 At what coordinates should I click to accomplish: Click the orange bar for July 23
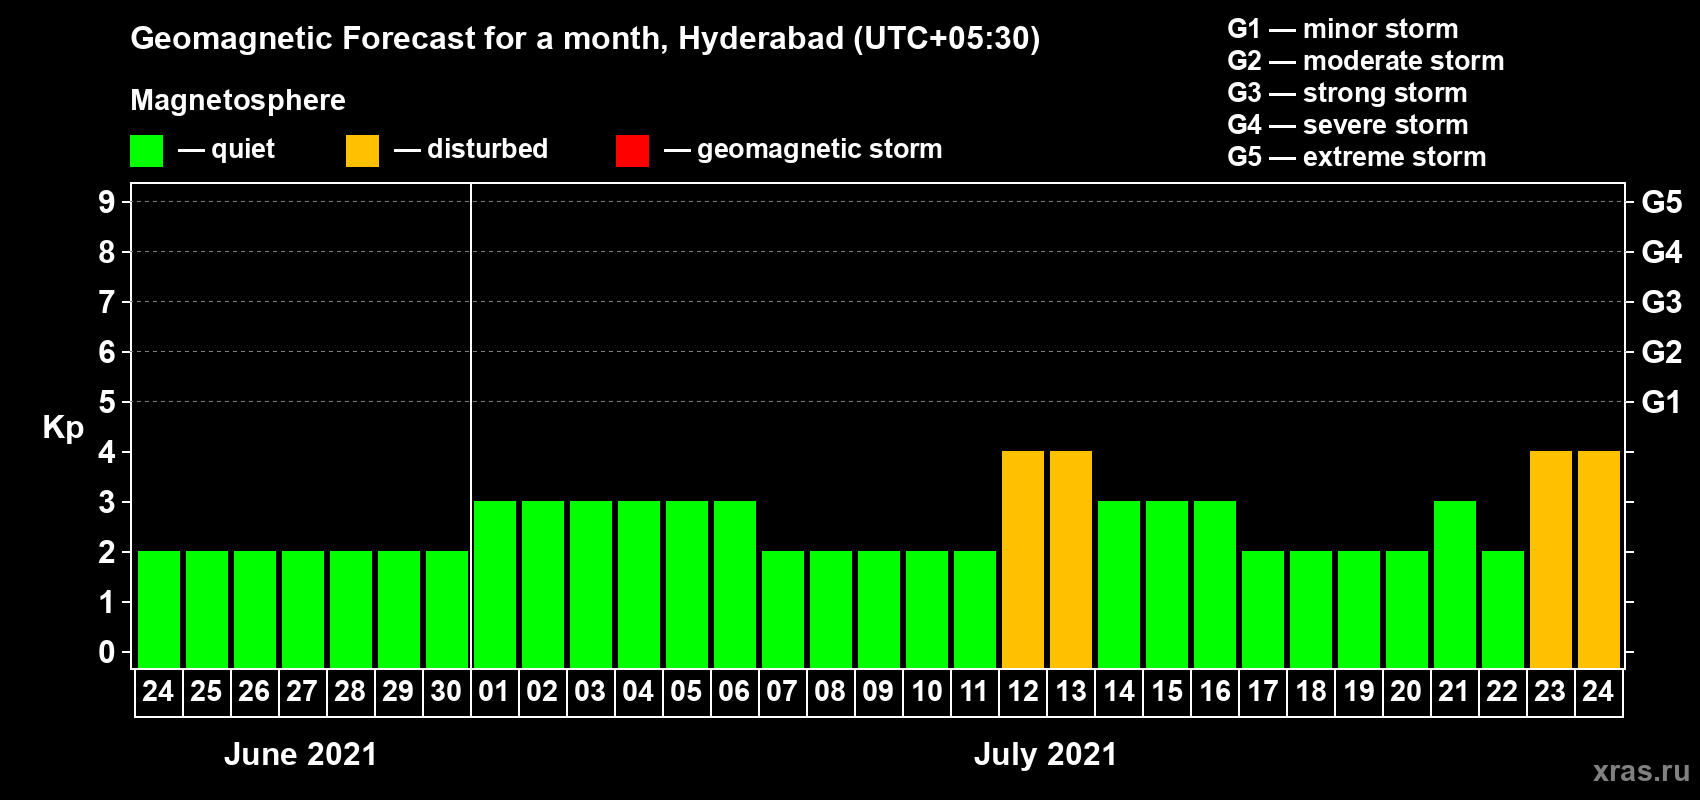pos(1551,559)
